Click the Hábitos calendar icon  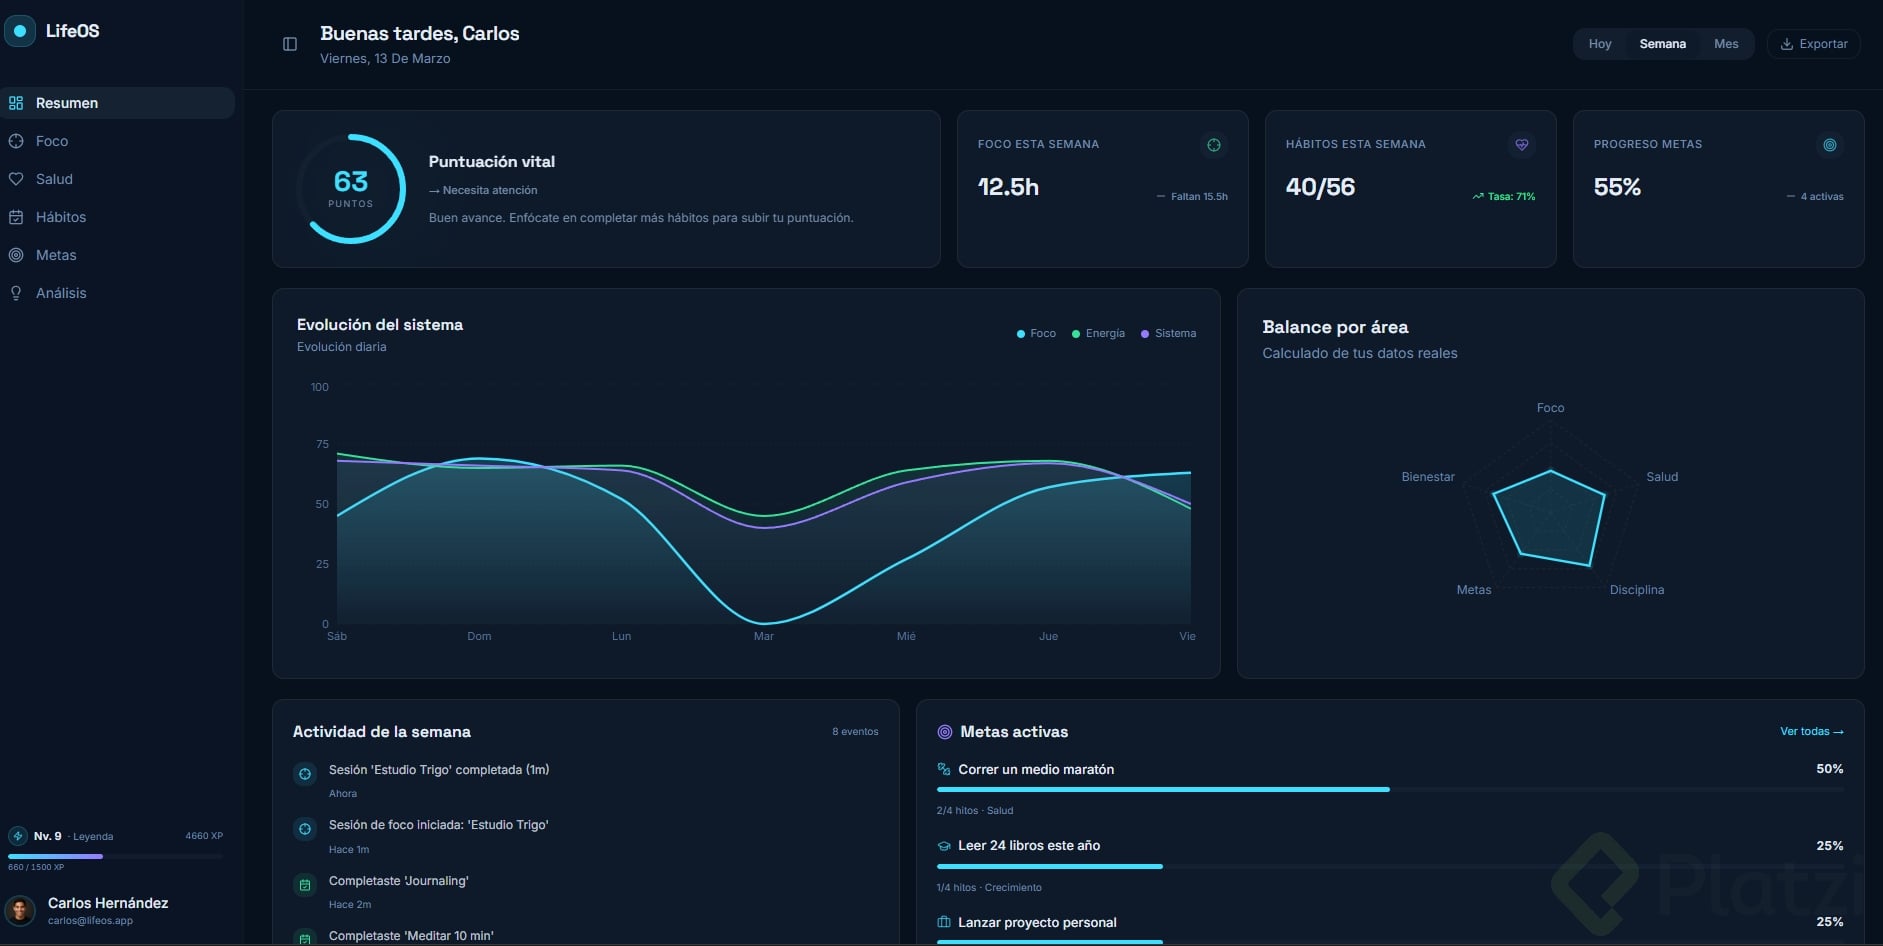pyautogui.click(x=16, y=217)
